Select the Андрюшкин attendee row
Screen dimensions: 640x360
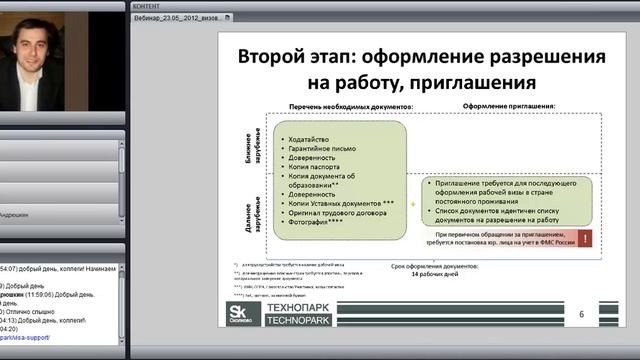pos(59,214)
